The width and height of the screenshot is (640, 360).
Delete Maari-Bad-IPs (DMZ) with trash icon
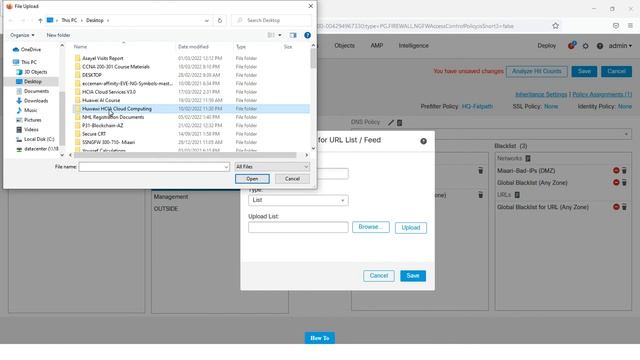(624, 171)
